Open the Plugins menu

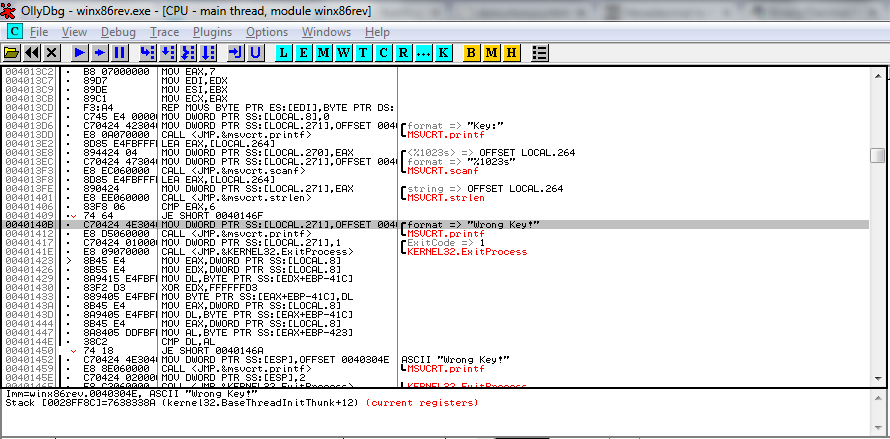(212, 32)
